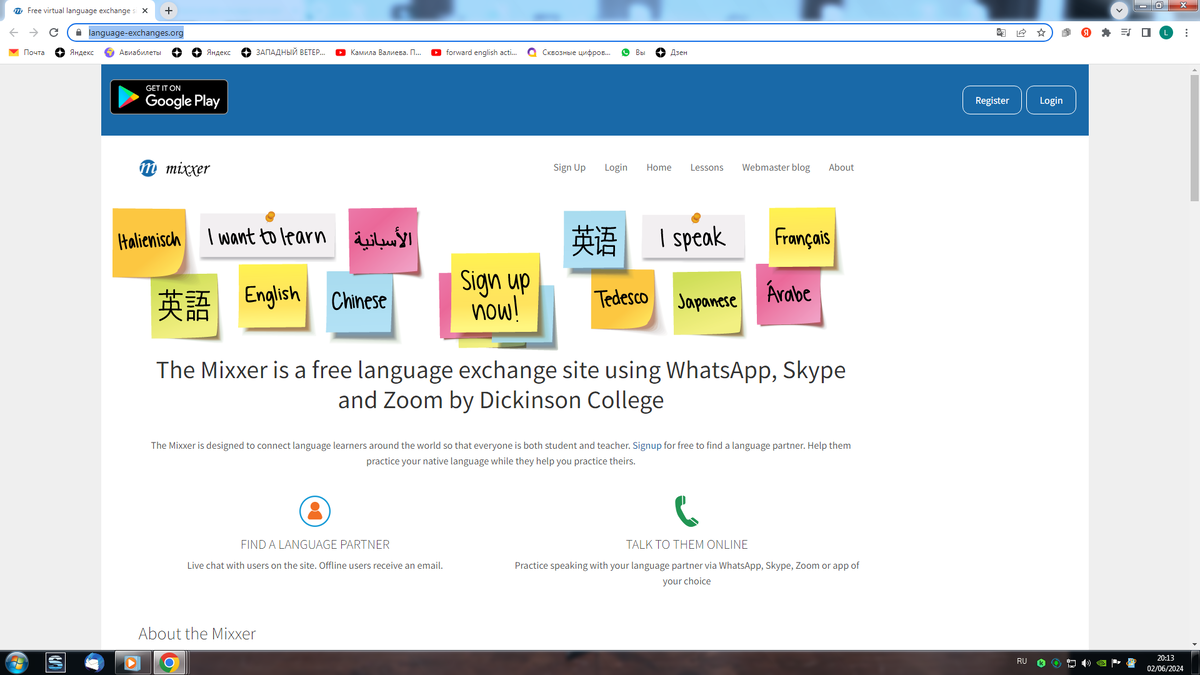Go back with the browser back arrow
The image size is (1200, 675).
(13, 32)
